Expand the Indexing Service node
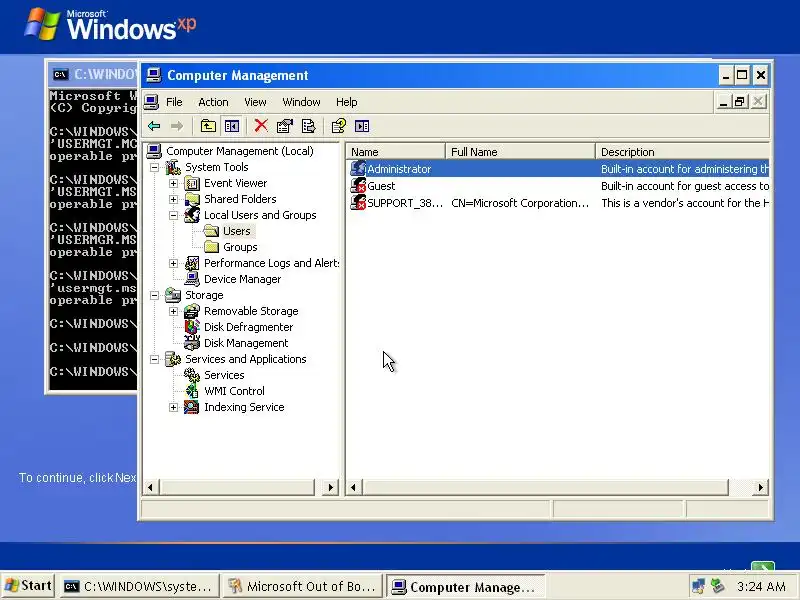The height and width of the screenshot is (600, 800). (x=173, y=407)
